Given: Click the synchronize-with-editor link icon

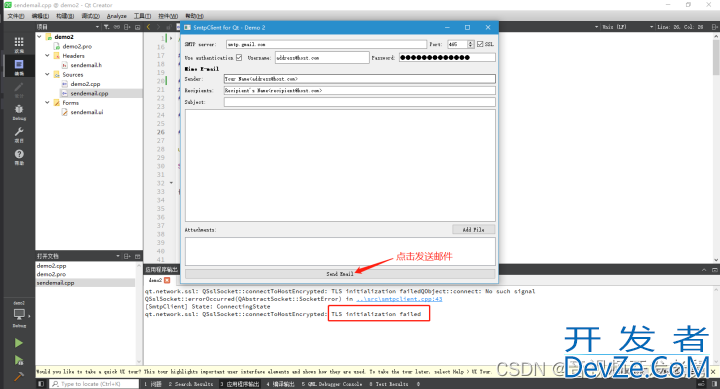Looking at the screenshot, I should pyautogui.click(x=117, y=27).
